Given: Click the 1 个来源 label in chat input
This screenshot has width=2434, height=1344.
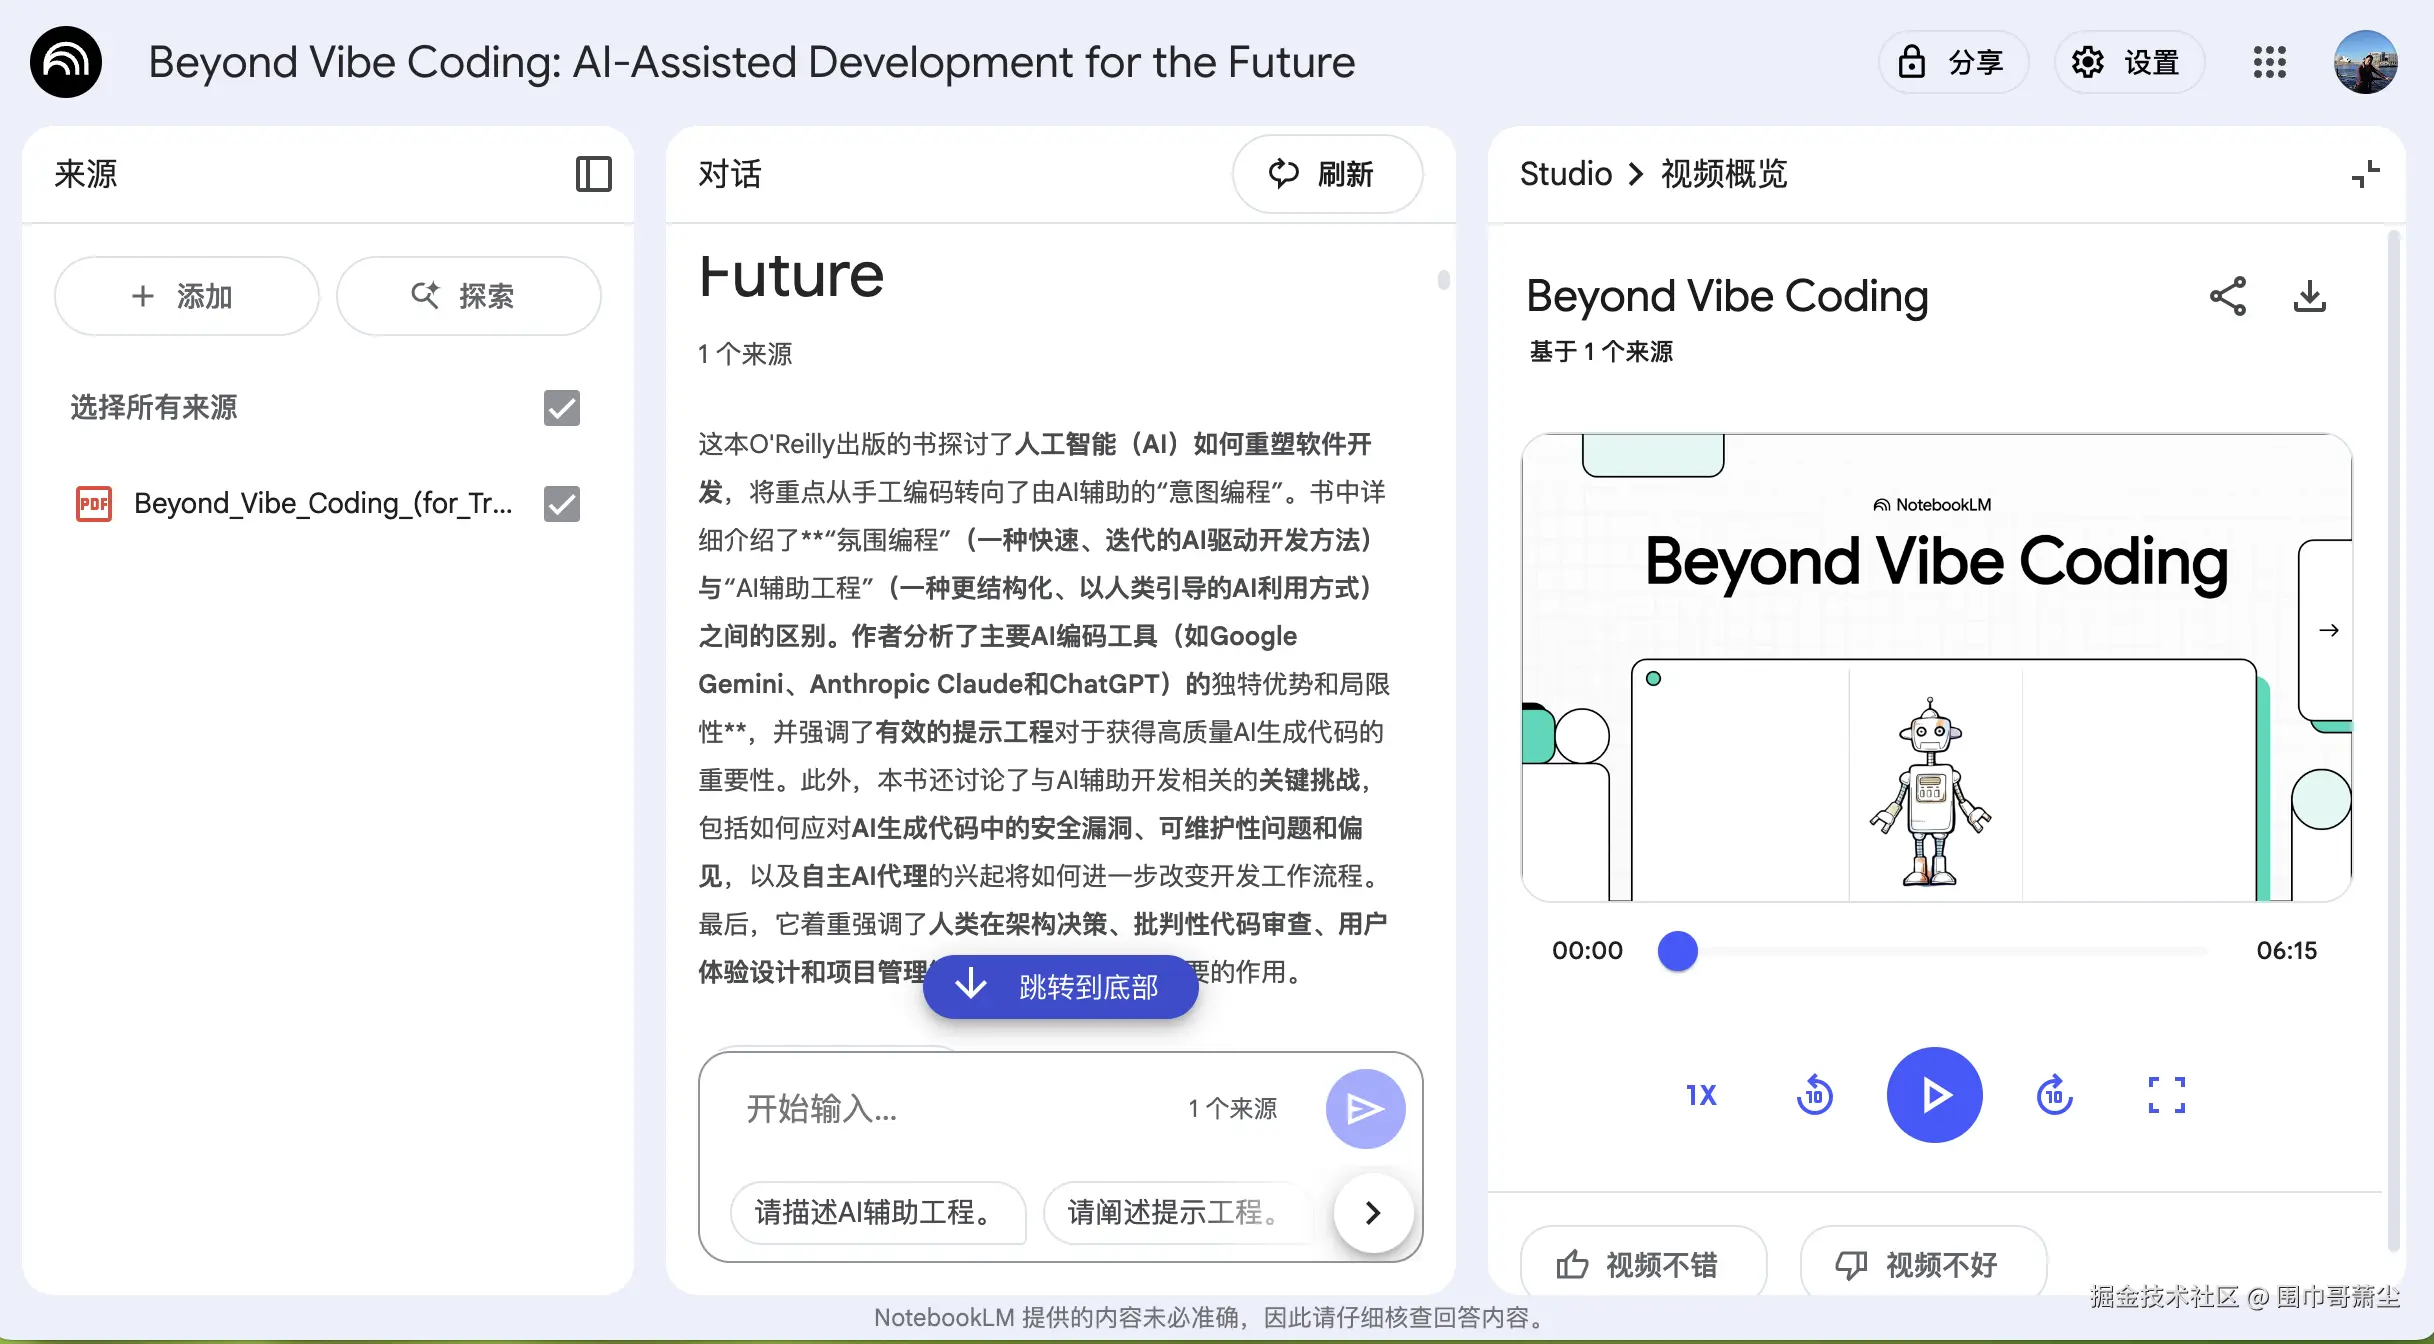Looking at the screenshot, I should [x=1233, y=1108].
